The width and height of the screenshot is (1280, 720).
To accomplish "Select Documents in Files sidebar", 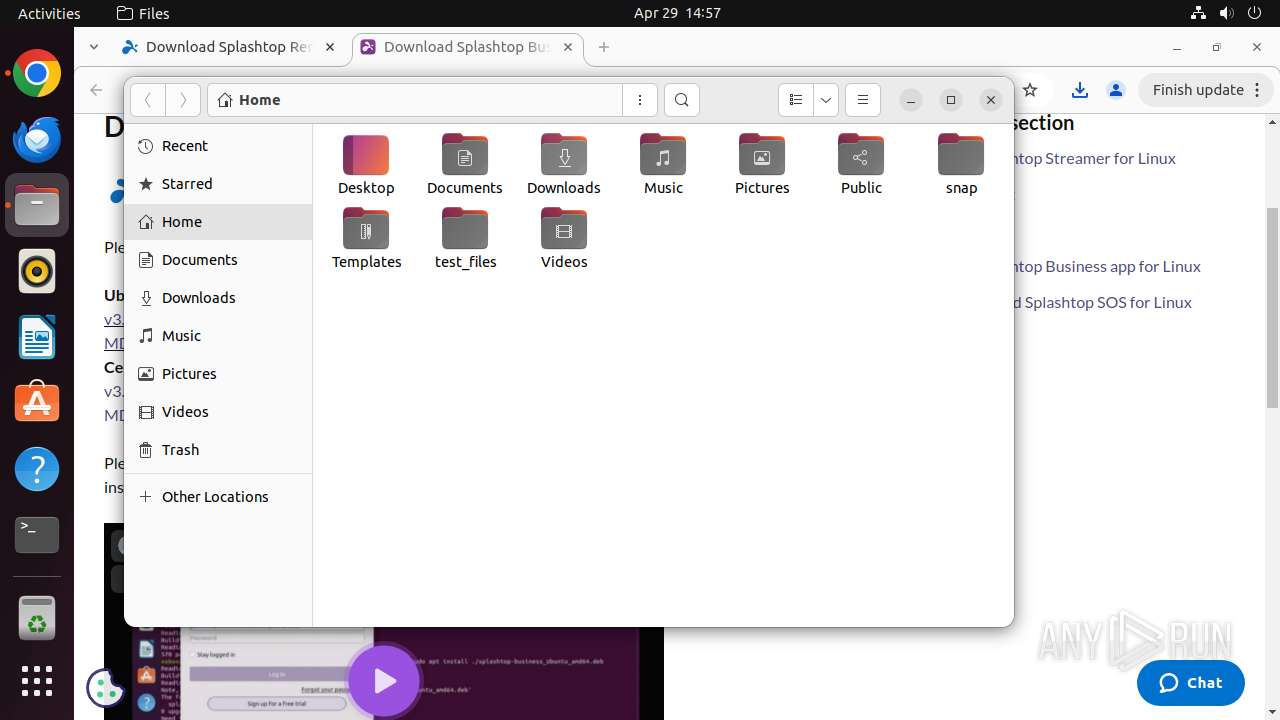I will [218, 260].
